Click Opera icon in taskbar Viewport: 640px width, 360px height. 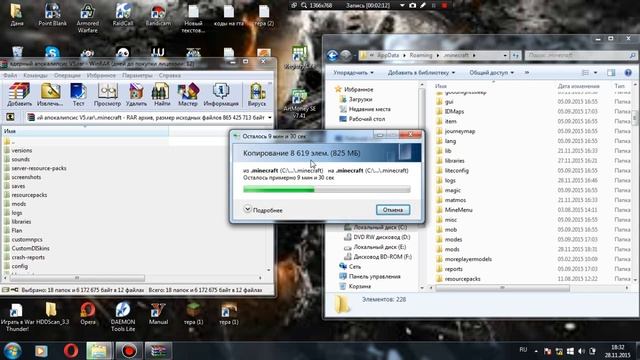(71, 351)
